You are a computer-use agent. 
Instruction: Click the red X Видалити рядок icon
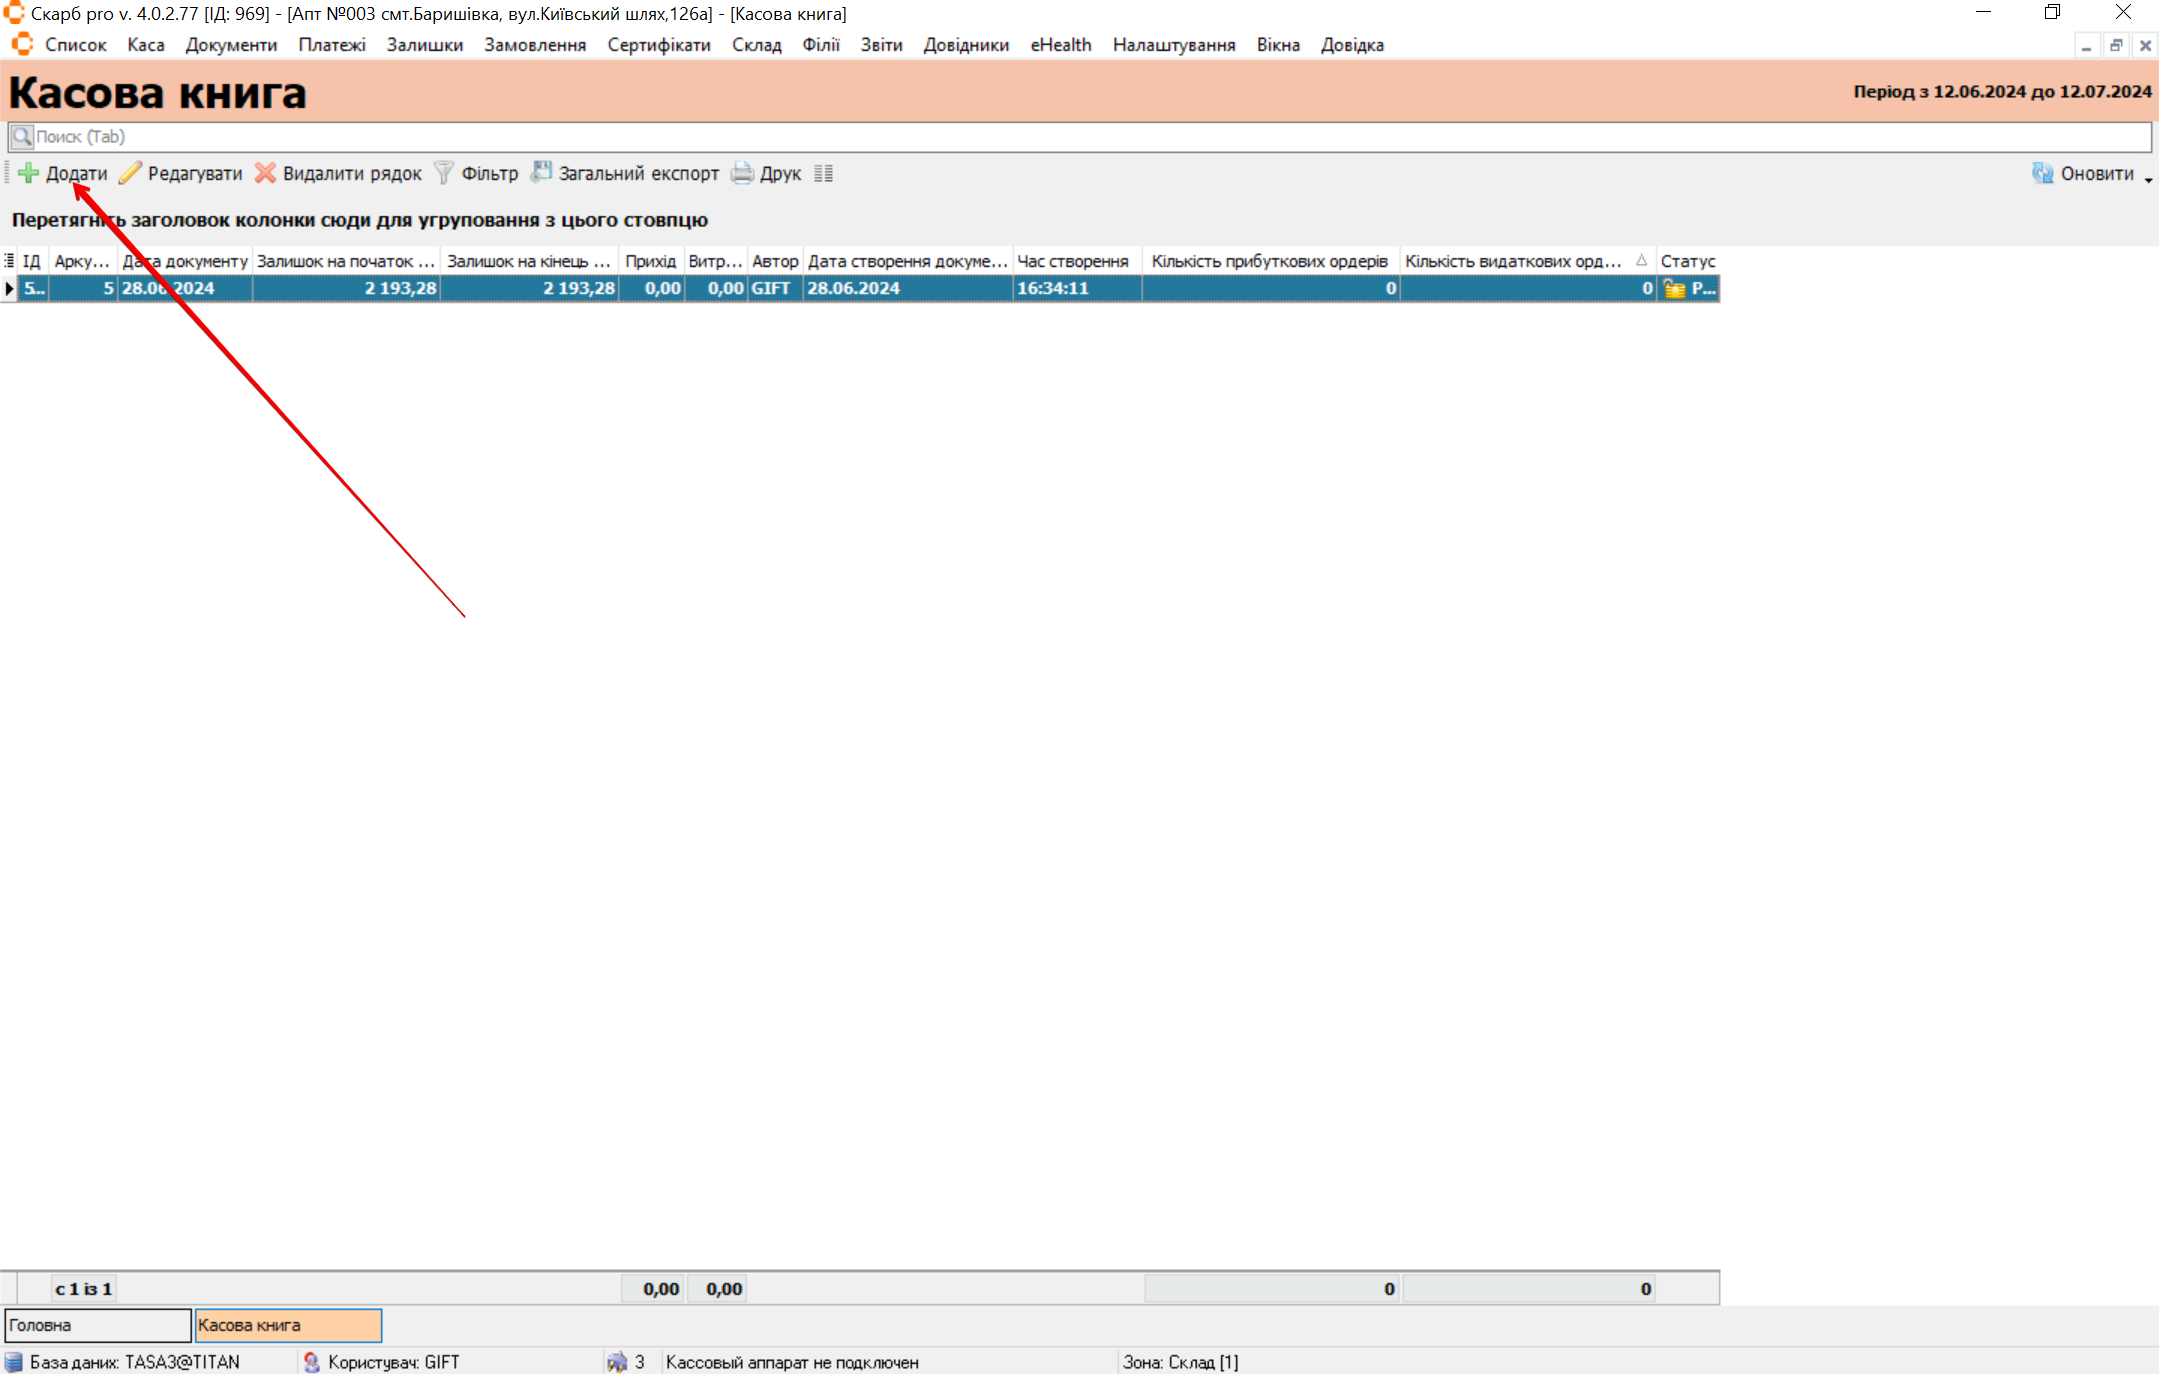(x=265, y=173)
